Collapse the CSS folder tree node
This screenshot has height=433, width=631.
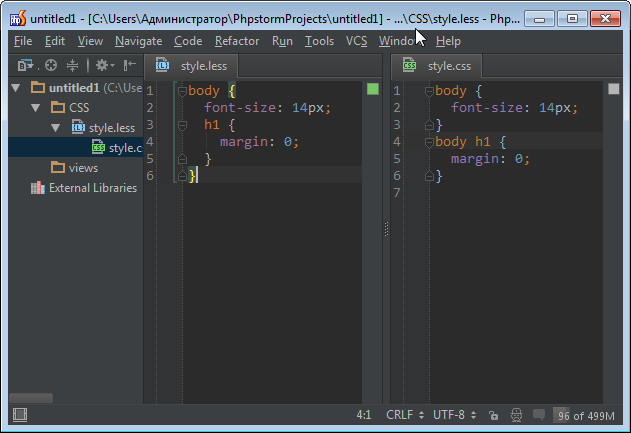tap(36, 108)
